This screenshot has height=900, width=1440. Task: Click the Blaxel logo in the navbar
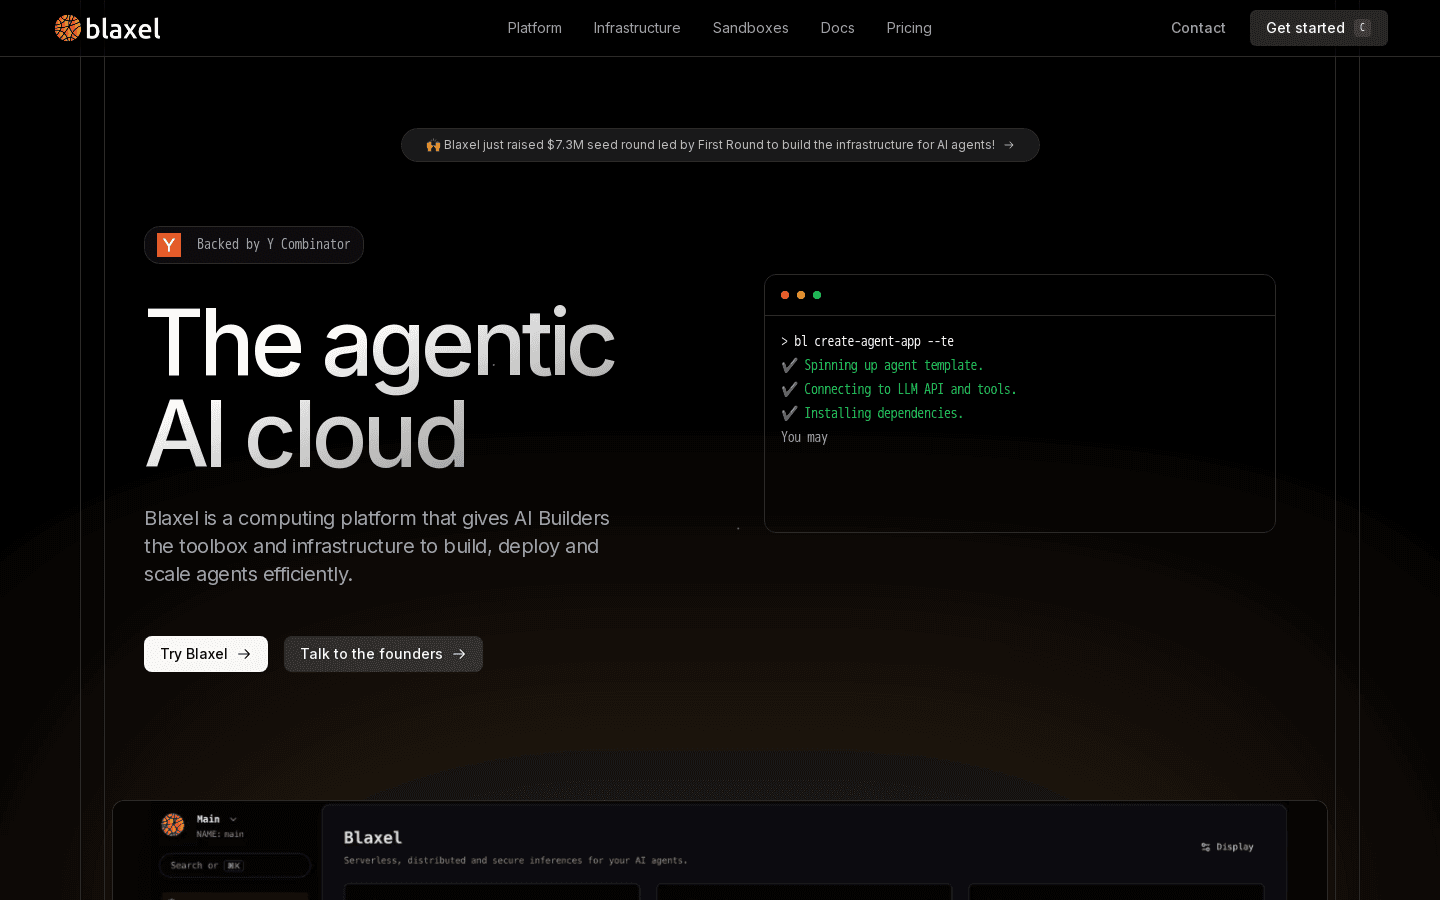tap(107, 28)
